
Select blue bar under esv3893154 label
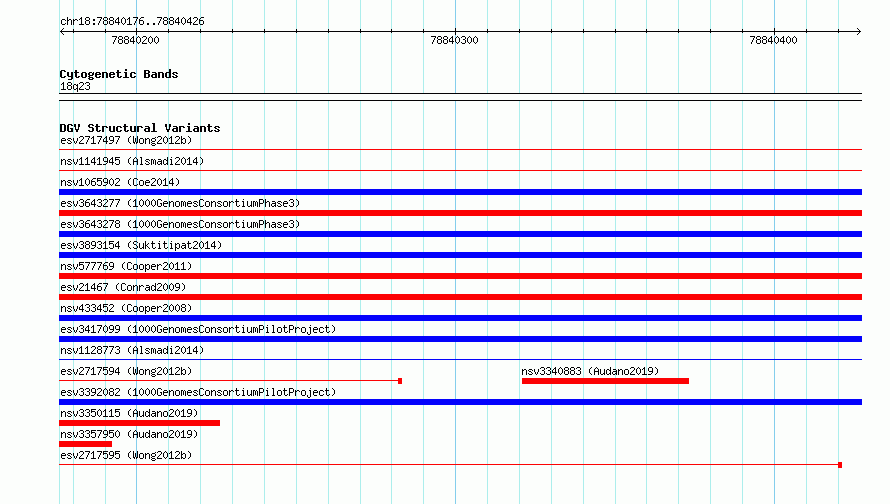(x=460, y=255)
